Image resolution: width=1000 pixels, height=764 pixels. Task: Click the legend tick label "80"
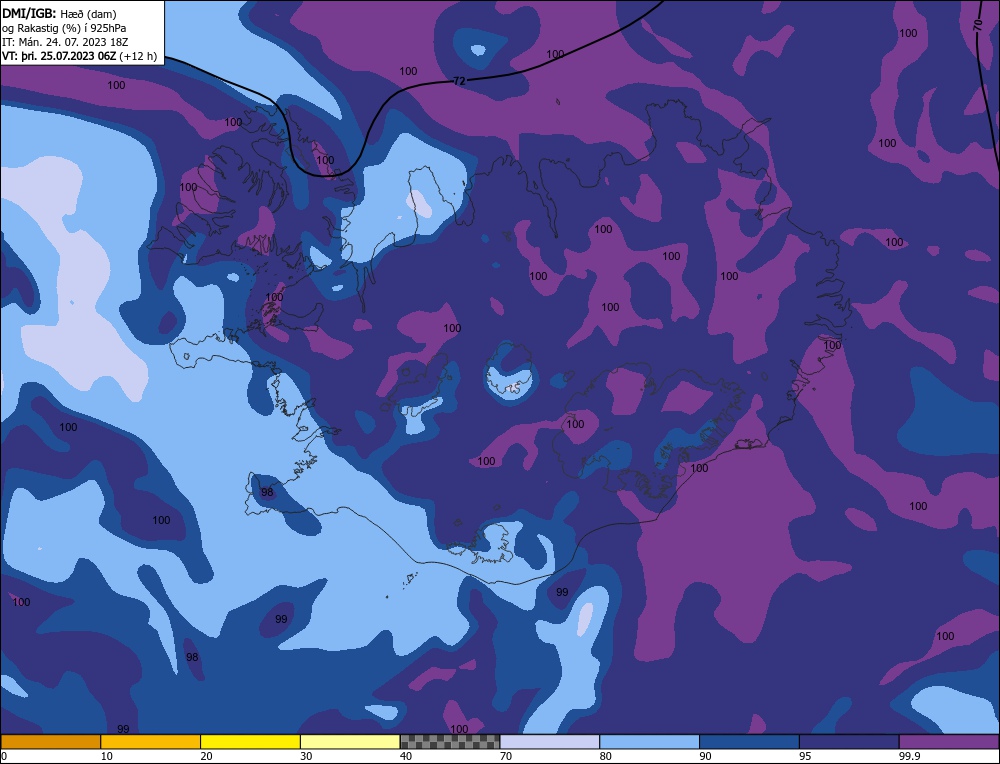pos(606,756)
